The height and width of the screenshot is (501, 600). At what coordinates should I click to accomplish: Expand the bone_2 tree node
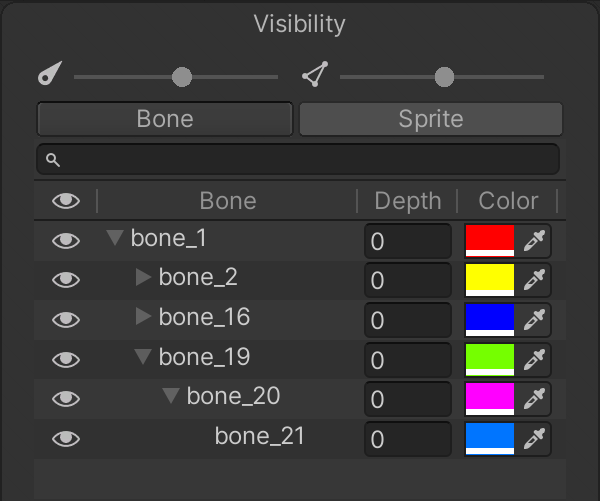coord(143,277)
